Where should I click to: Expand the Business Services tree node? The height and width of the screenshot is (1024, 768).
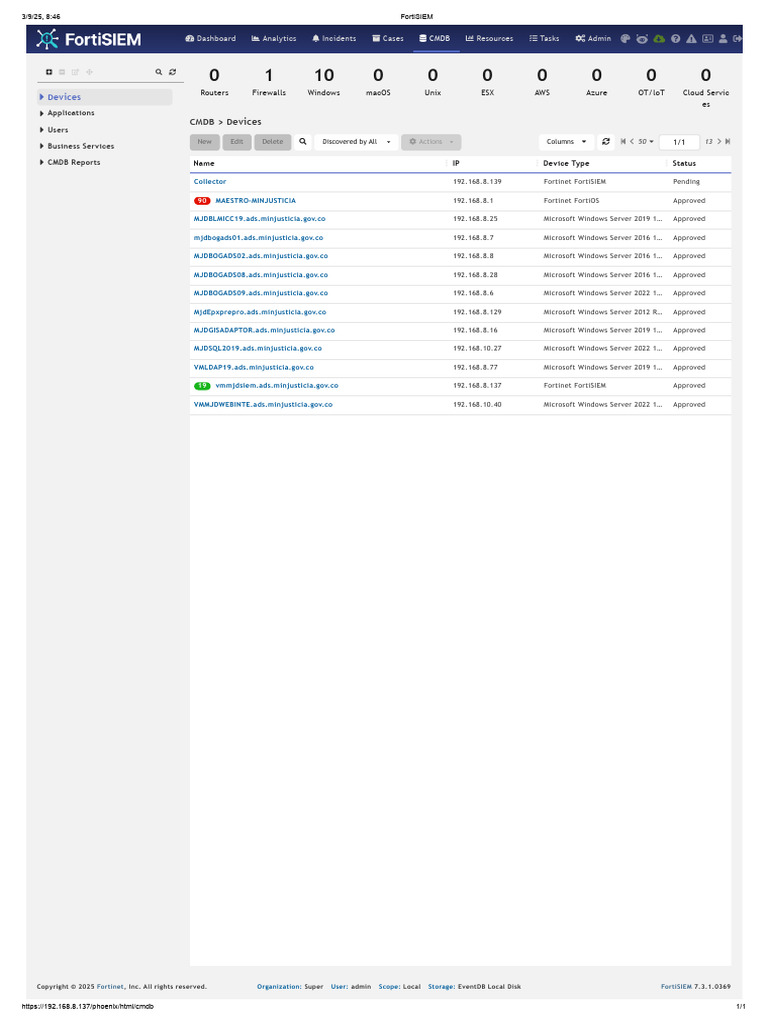42,146
